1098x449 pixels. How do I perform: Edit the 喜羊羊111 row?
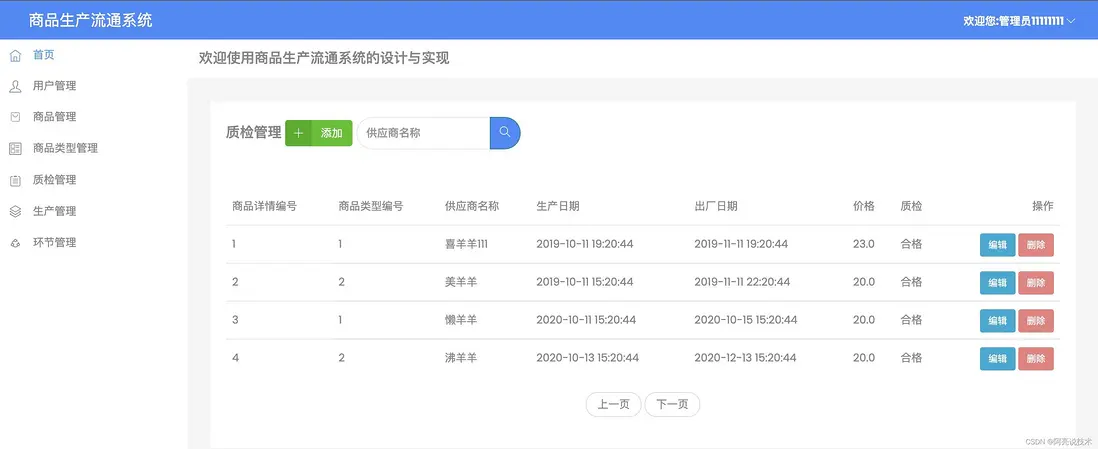click(x=997, y=244)
